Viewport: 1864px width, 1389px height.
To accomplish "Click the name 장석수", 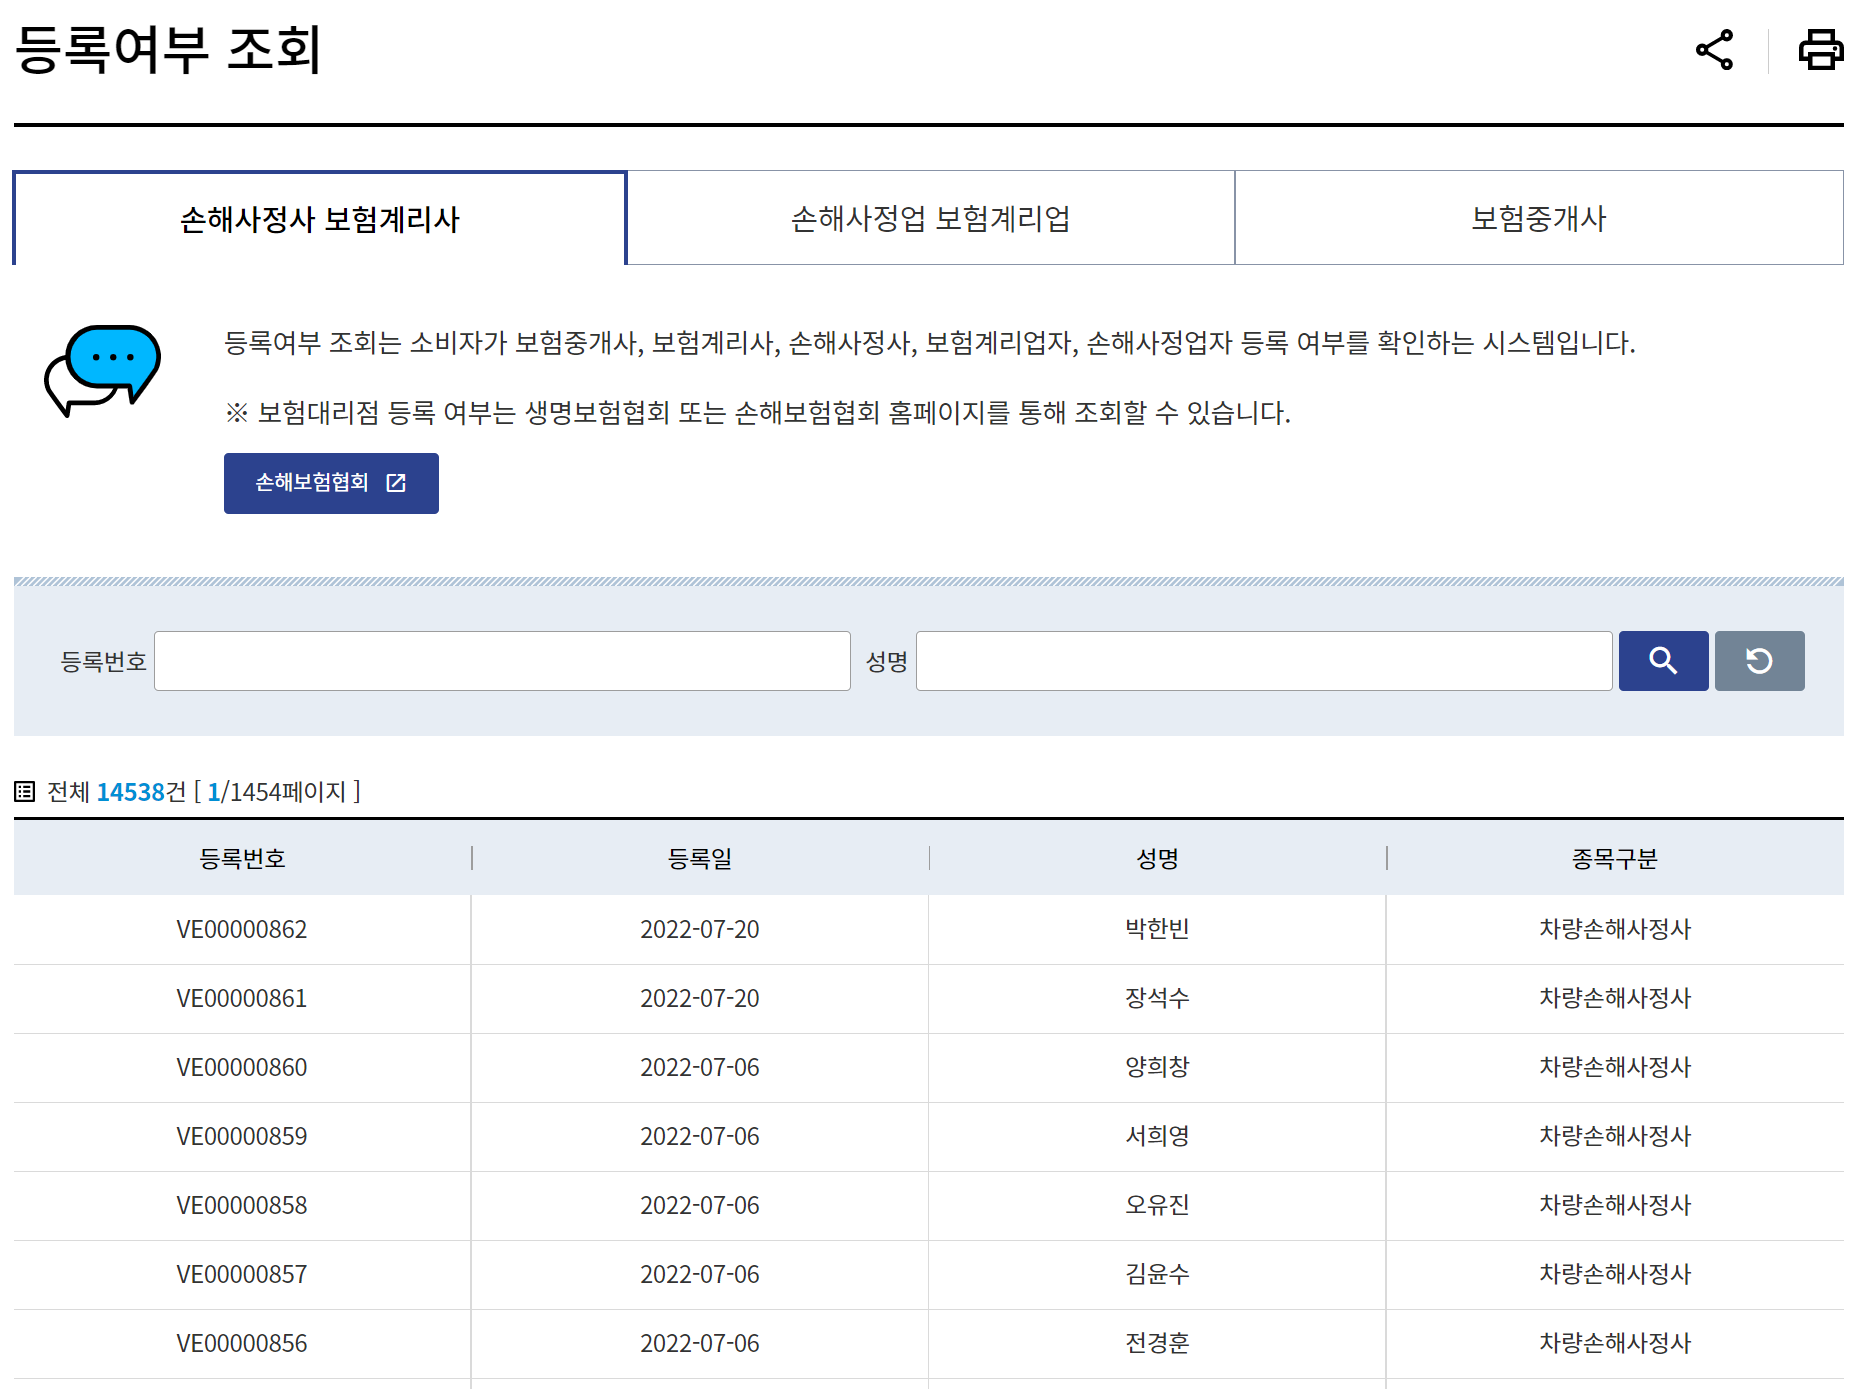I will click(x=1157, y=998).
